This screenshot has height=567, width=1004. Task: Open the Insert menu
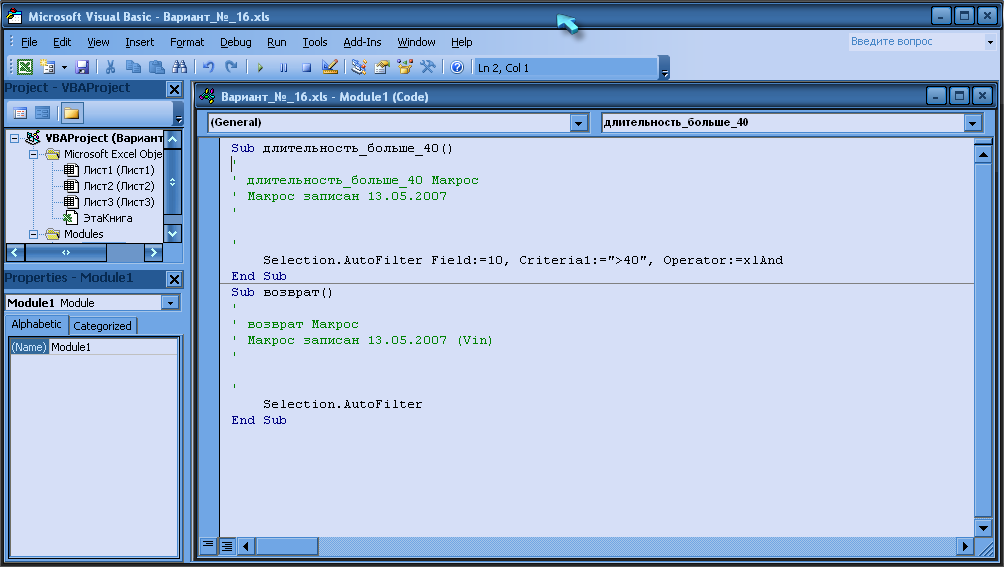point(140,42)
